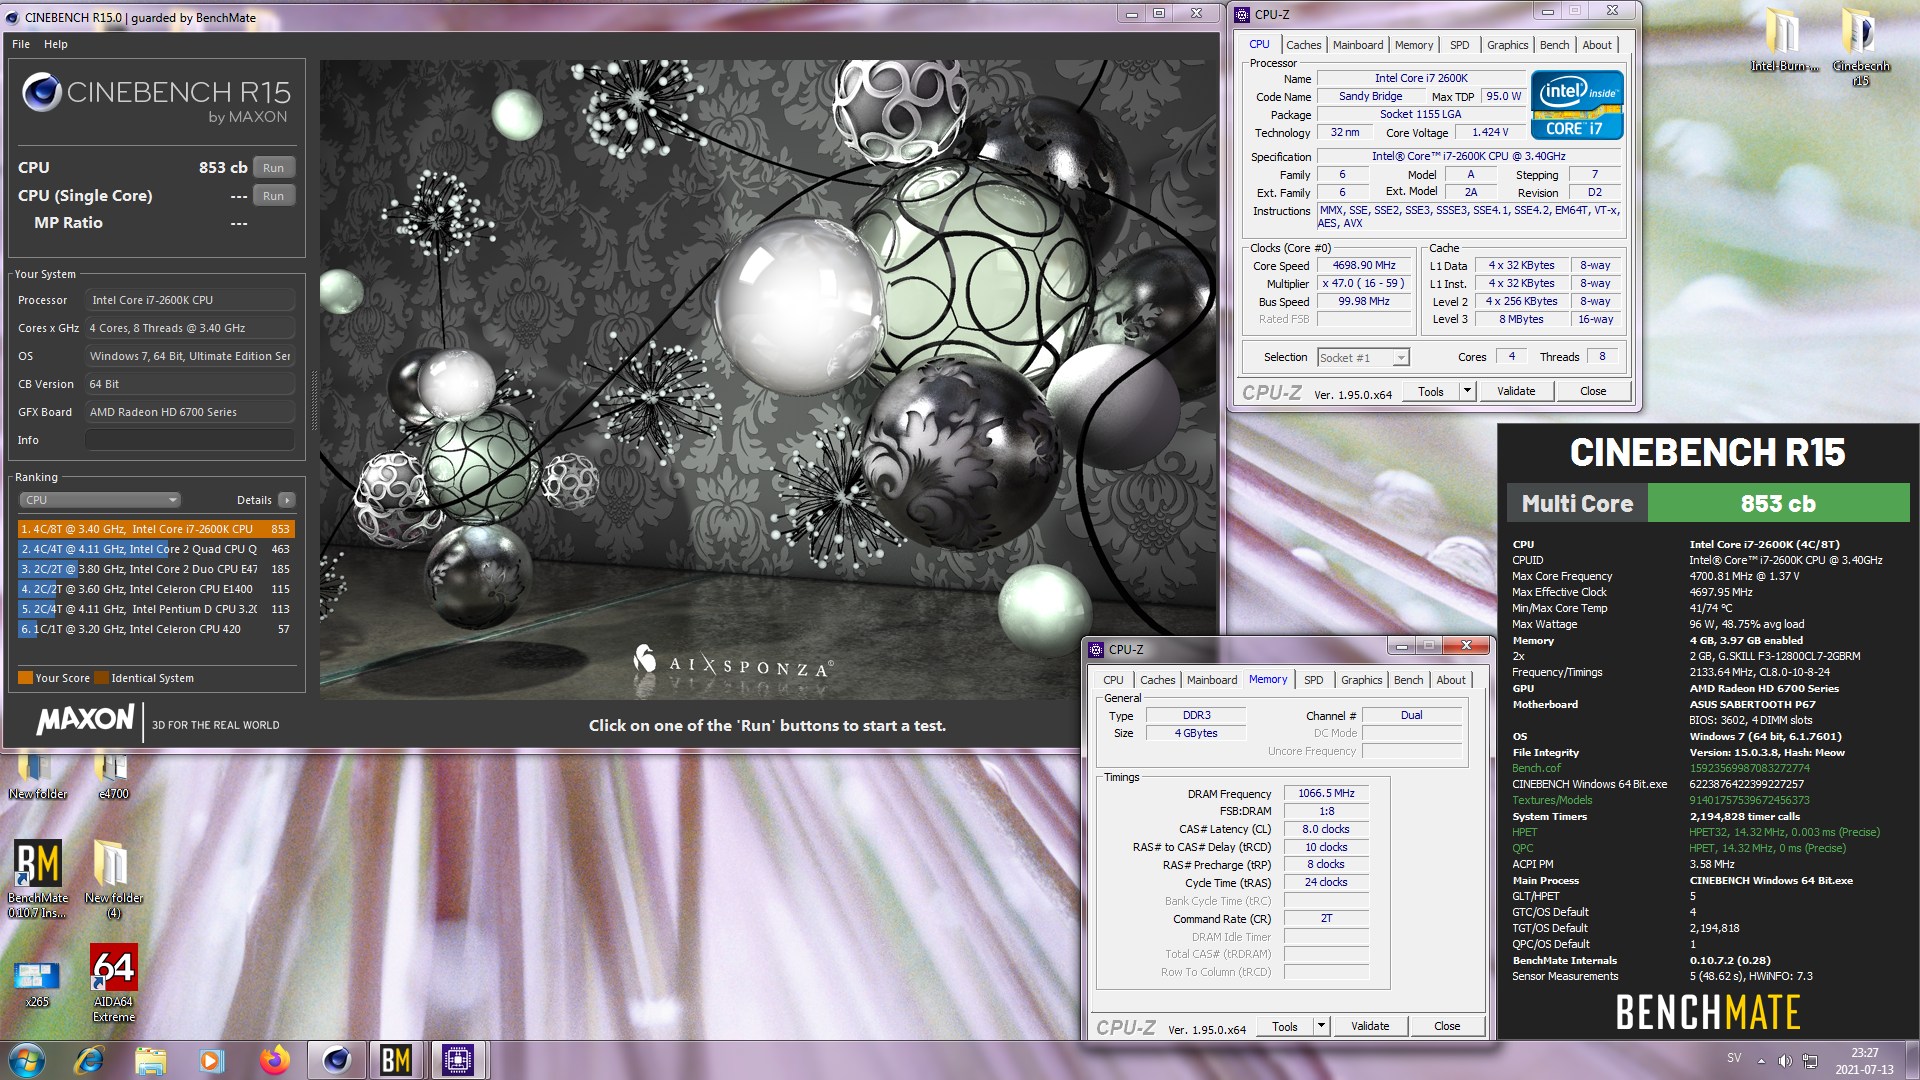
Task: Click Close button in lower CPU-Z window
Action: (x=1447, y=1027)
